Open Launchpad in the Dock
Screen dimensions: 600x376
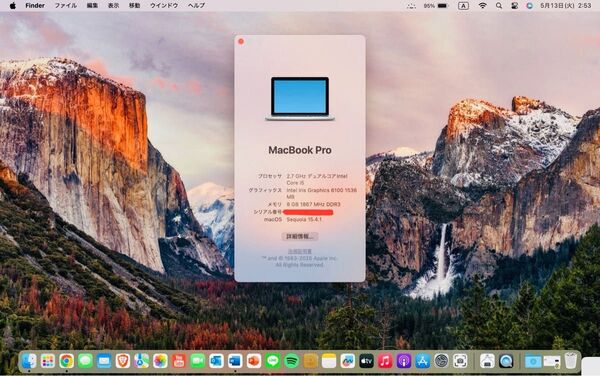(x=48, y=361)
